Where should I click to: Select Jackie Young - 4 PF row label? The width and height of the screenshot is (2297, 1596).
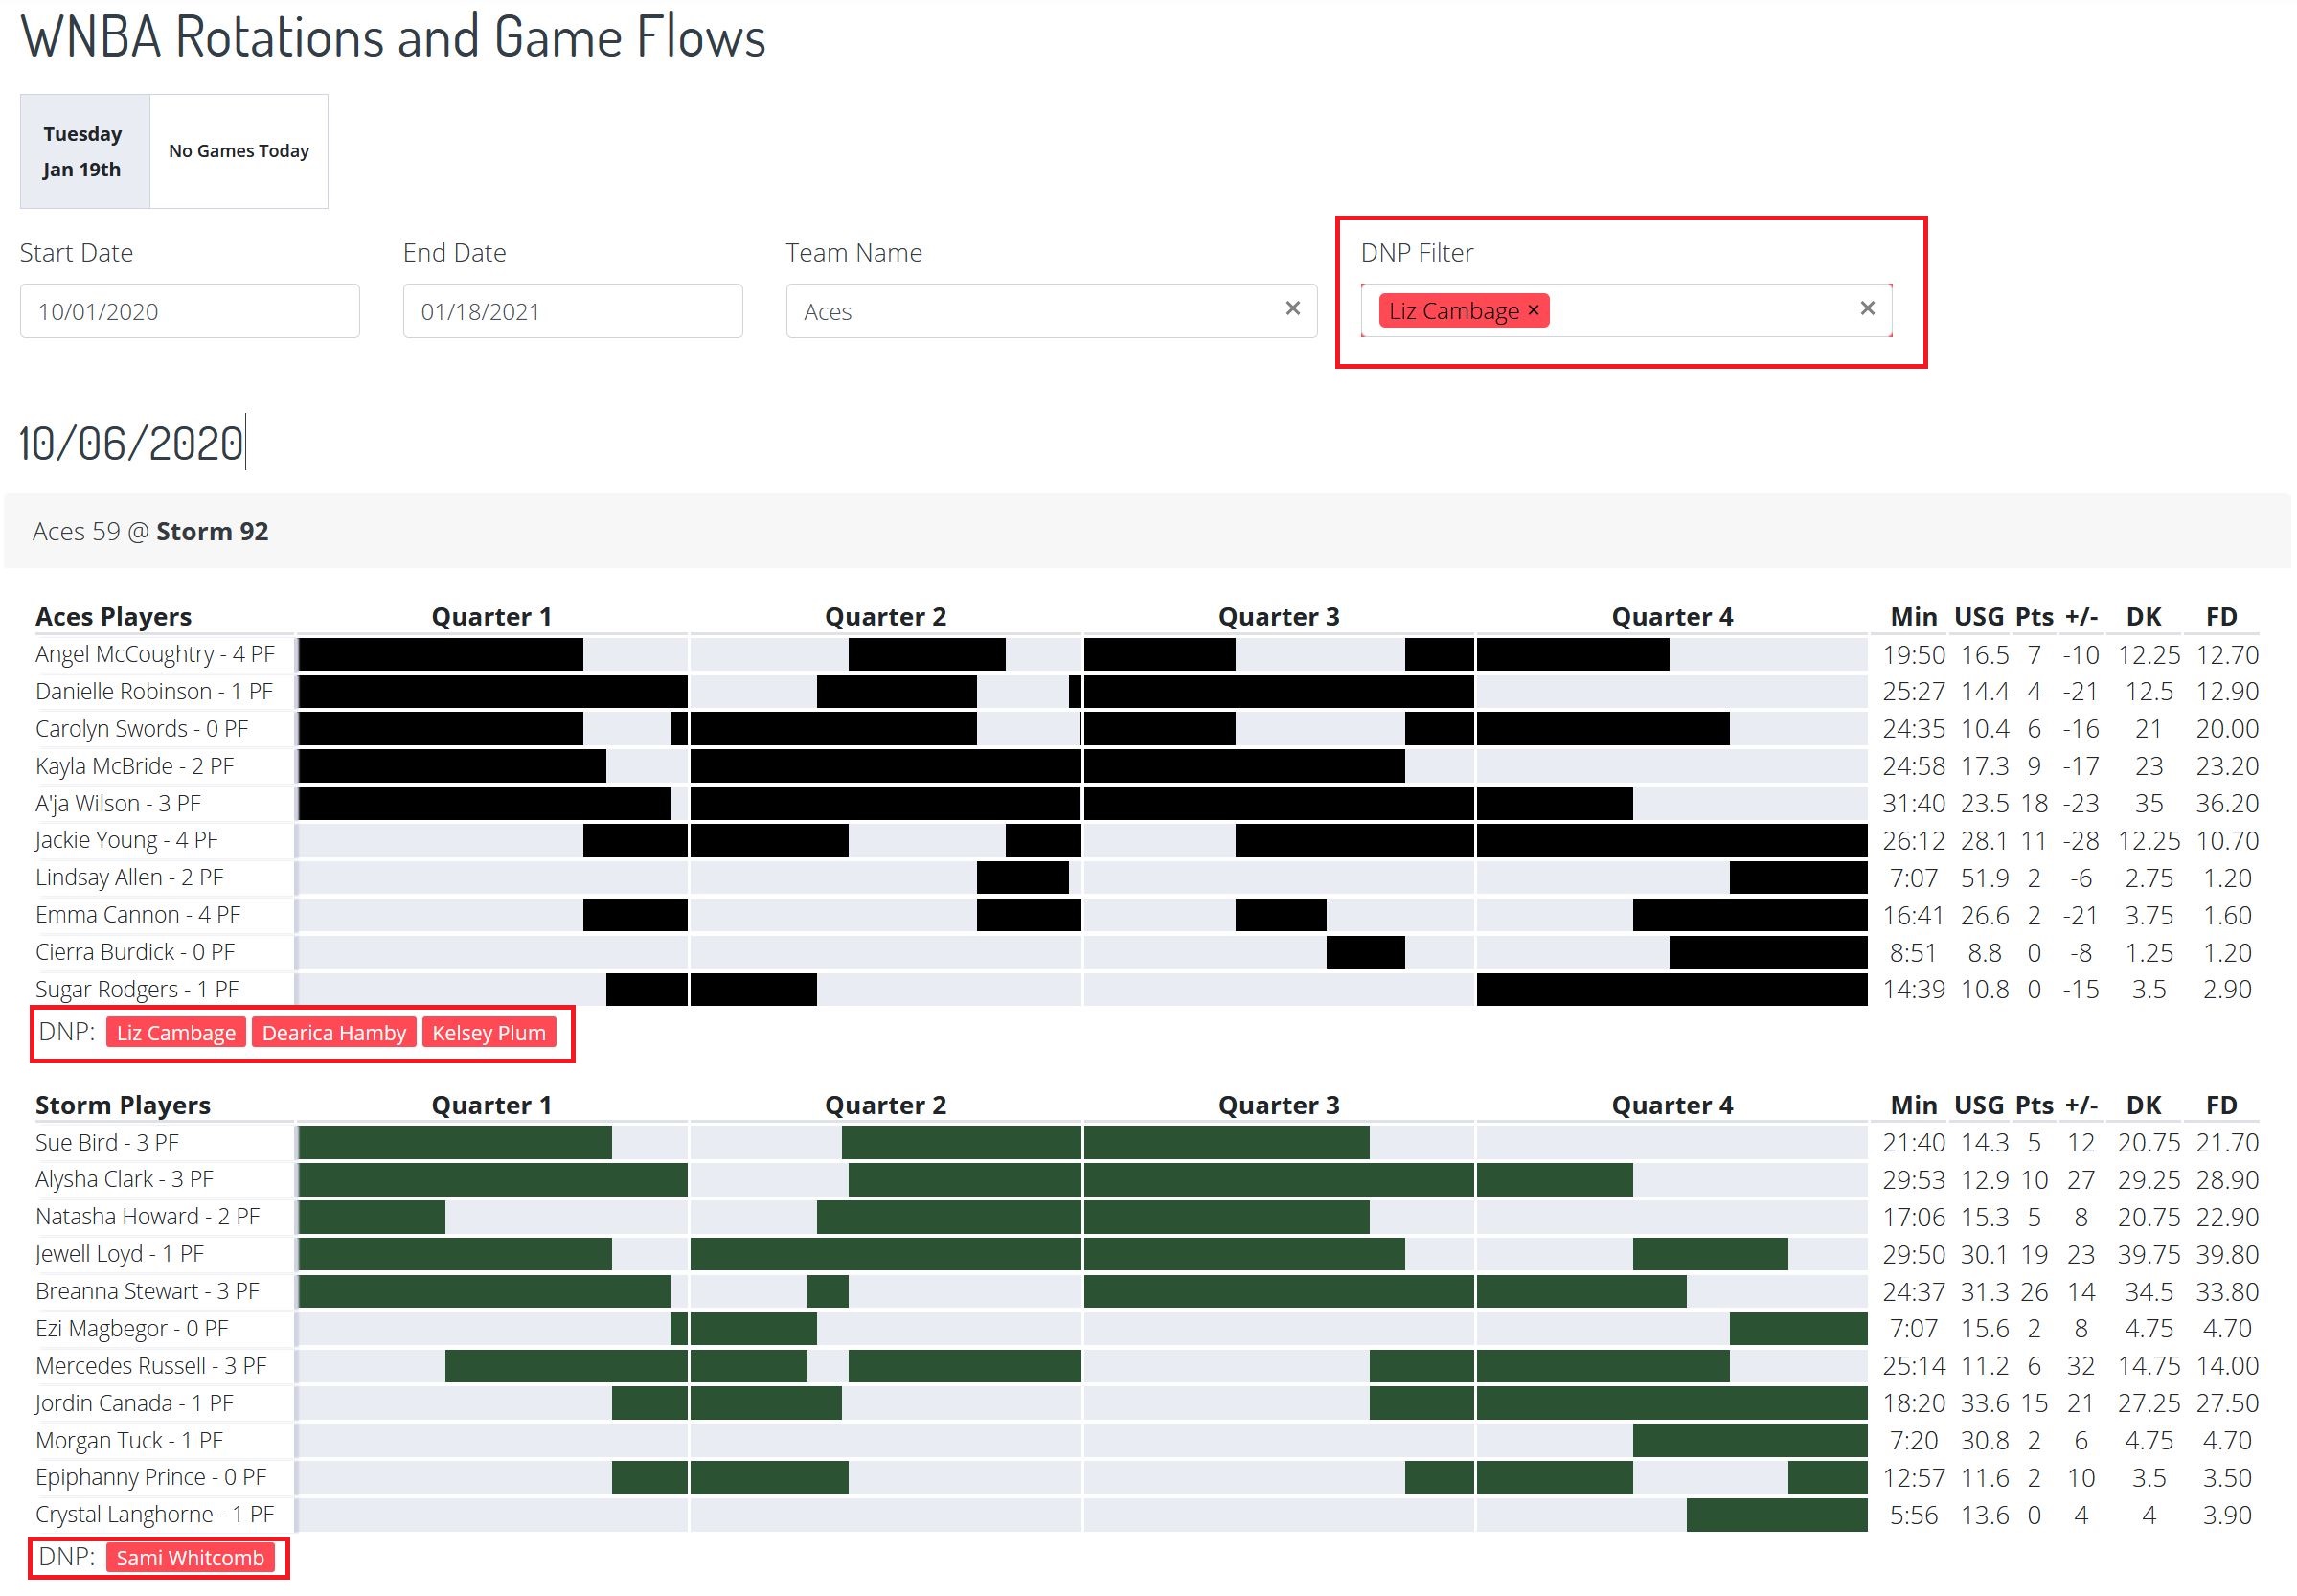tap(126, 840)
